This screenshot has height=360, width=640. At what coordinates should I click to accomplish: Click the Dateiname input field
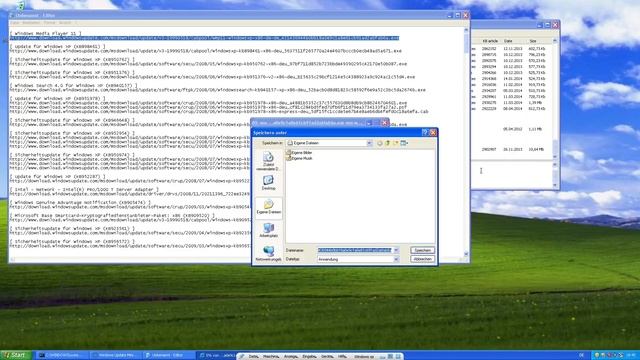355,250
